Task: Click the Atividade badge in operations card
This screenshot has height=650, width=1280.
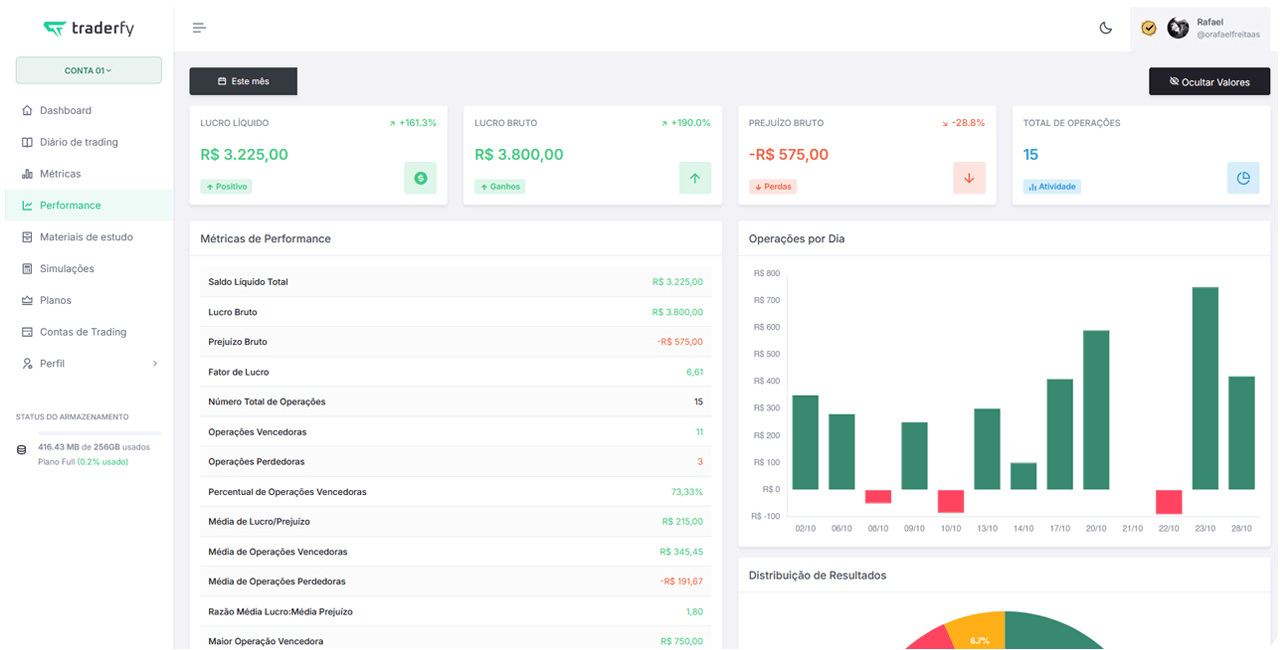Action: click(x=1052, y=187)
